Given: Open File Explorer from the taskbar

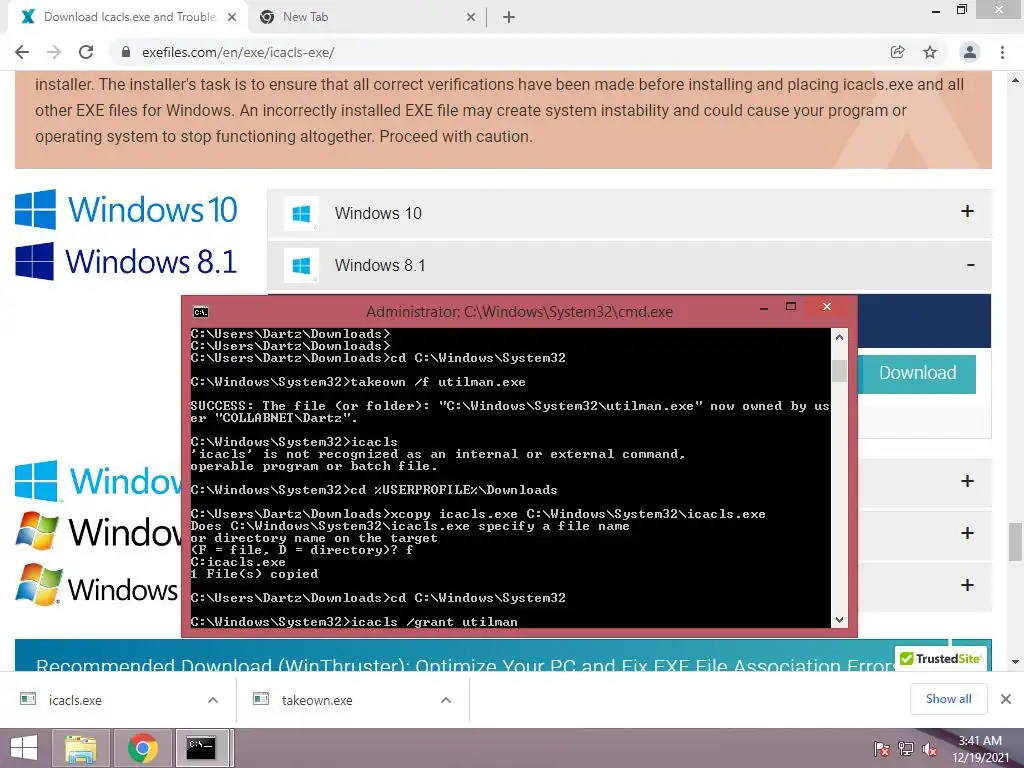Looking at the screenshot, I should click(81, 748).
